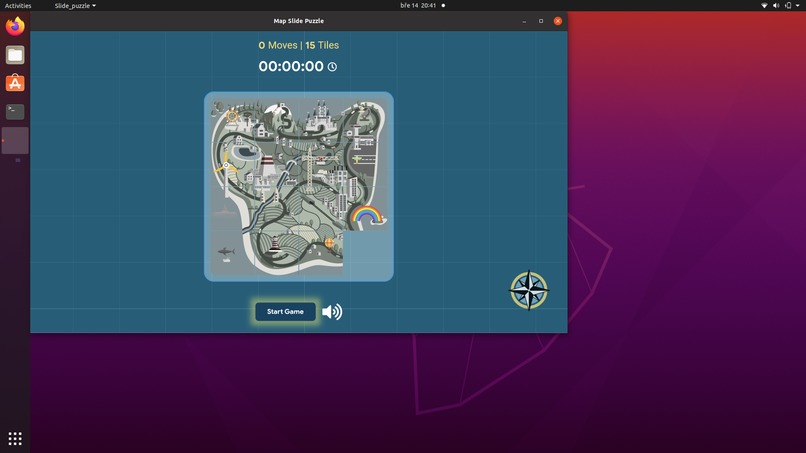Viewport: 806px width, 453px height.
Task: Click the volume icon in system tray
Action: [776, 6]
